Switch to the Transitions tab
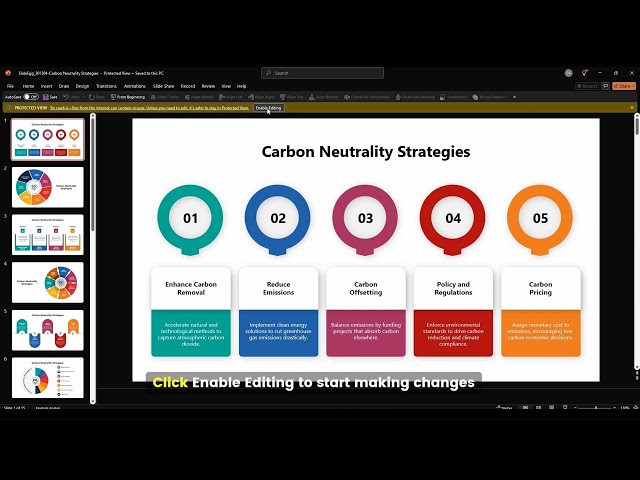640x480 pixels. 106,86
